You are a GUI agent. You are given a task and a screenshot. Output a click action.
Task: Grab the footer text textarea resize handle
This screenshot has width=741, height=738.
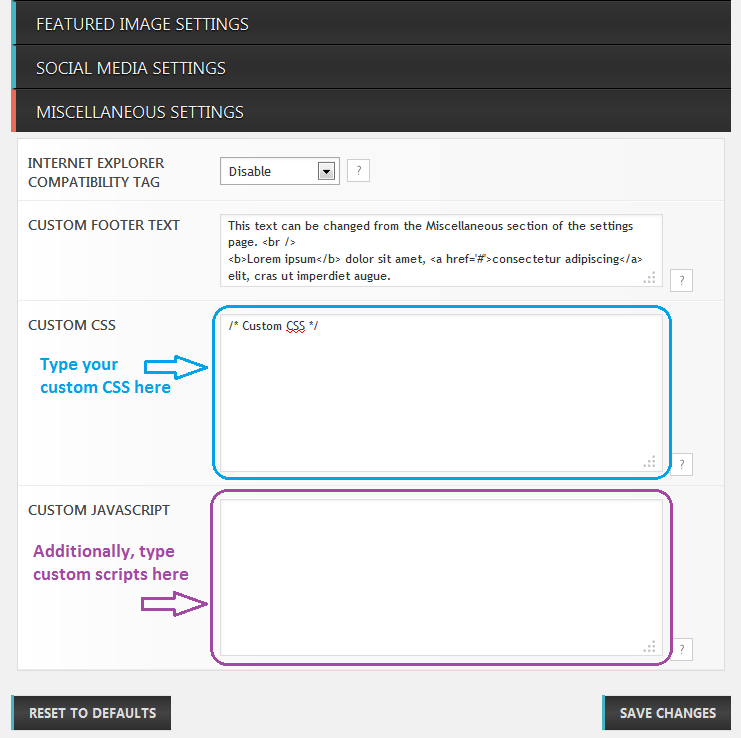tap(650, 277)
